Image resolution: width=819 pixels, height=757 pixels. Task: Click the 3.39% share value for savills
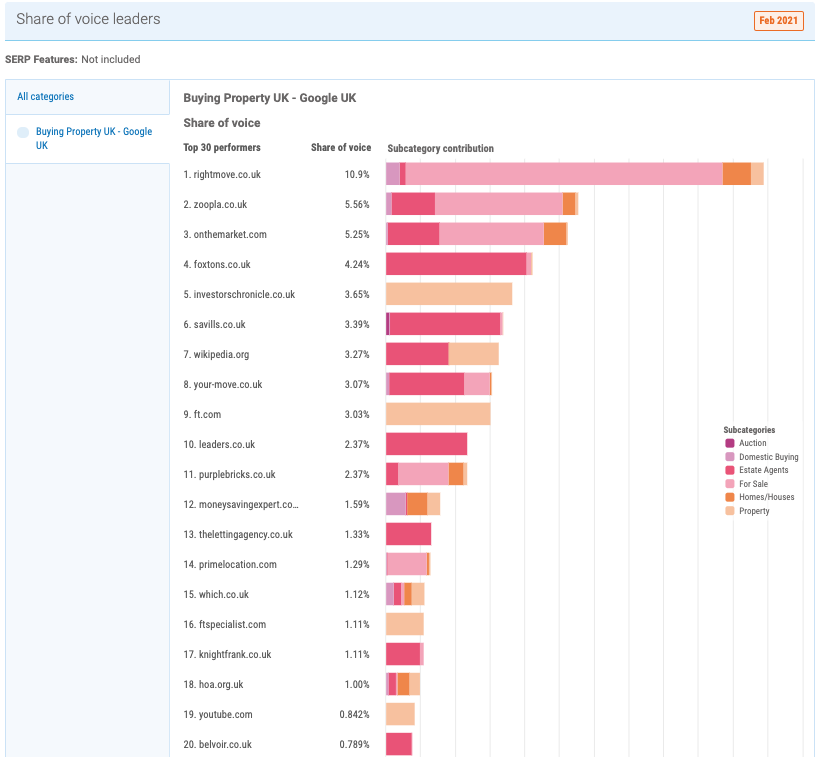[357, 324]
